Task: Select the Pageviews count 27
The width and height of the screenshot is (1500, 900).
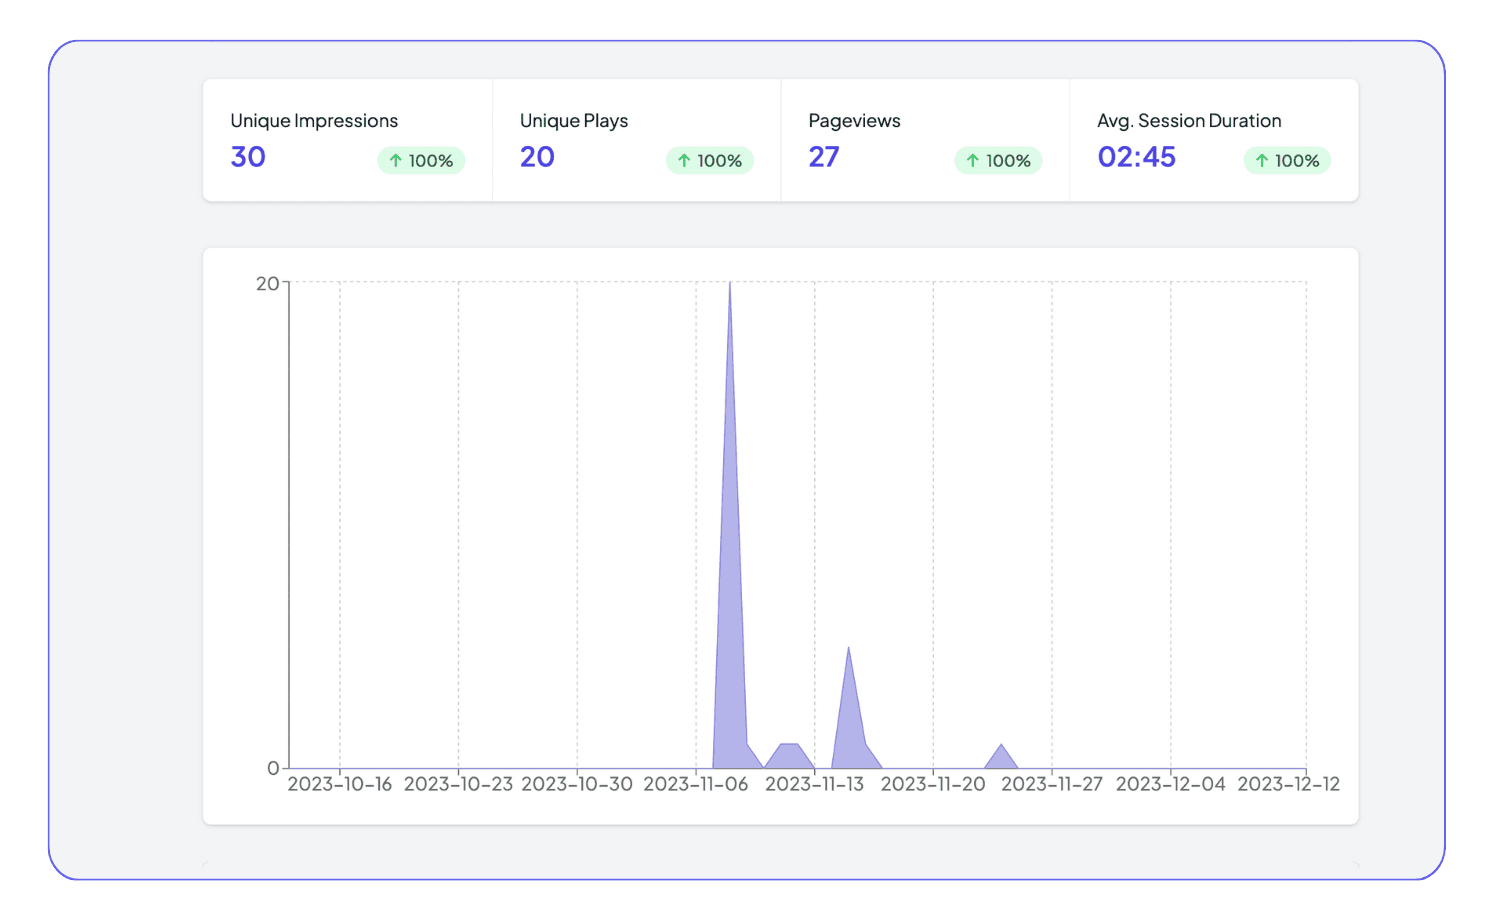Action: [x=824, y=157]
